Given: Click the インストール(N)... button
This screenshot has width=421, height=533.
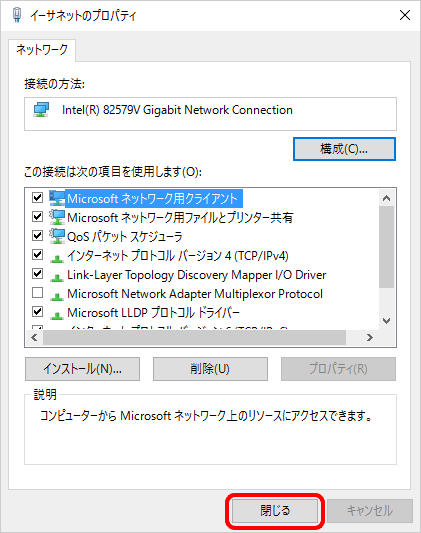Looking at the screenshot, I should click(82, 369).
